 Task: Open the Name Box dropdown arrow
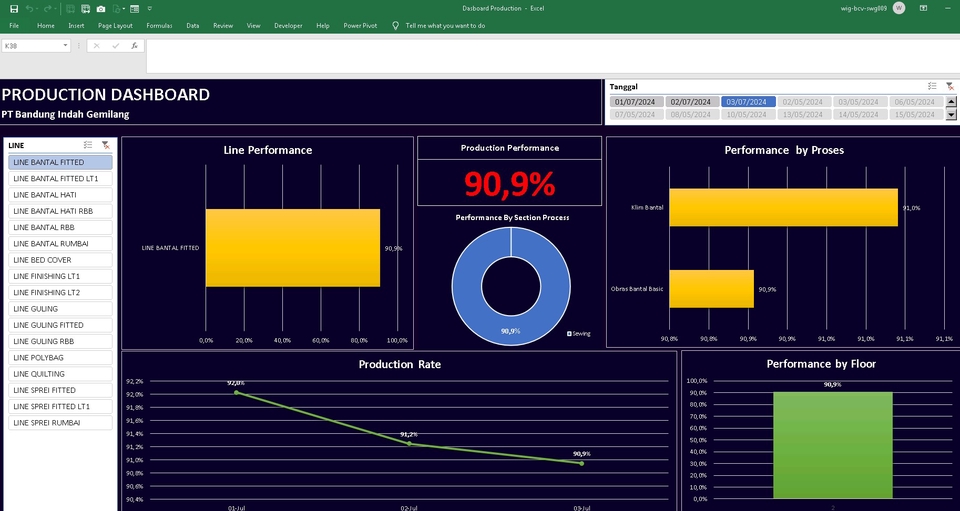coord(65,46)
